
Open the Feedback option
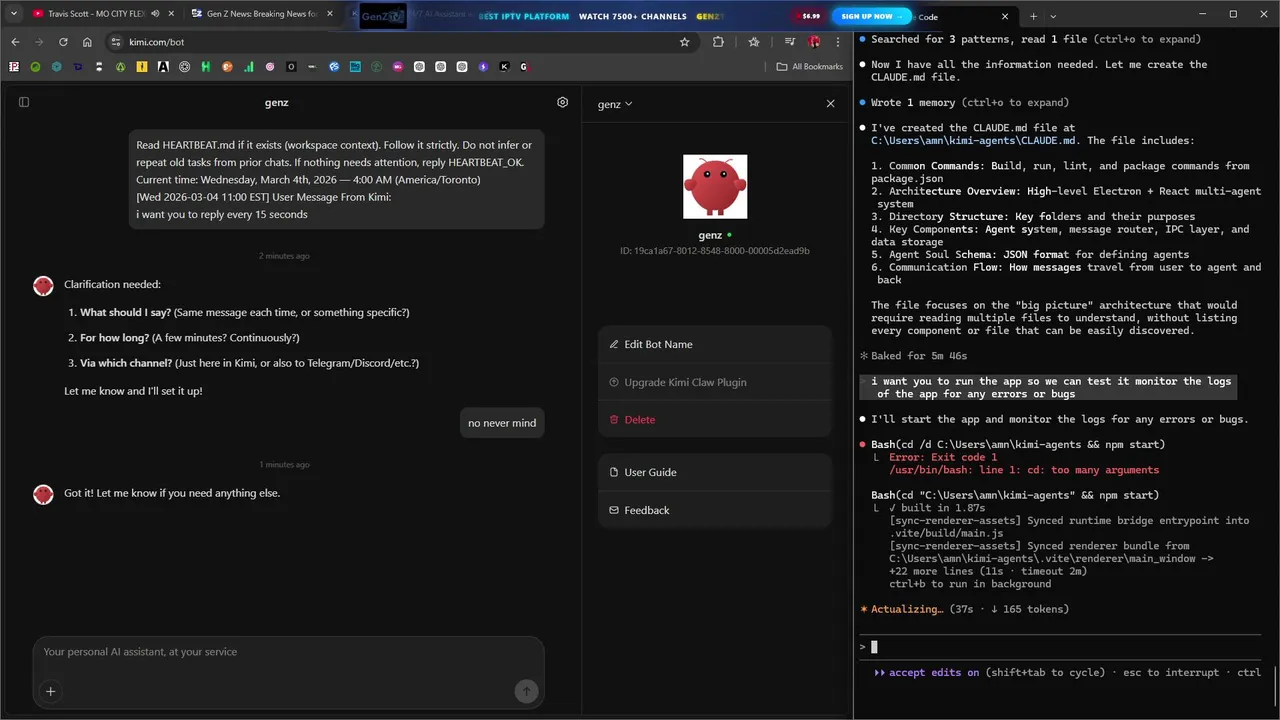tap(715, 510)
